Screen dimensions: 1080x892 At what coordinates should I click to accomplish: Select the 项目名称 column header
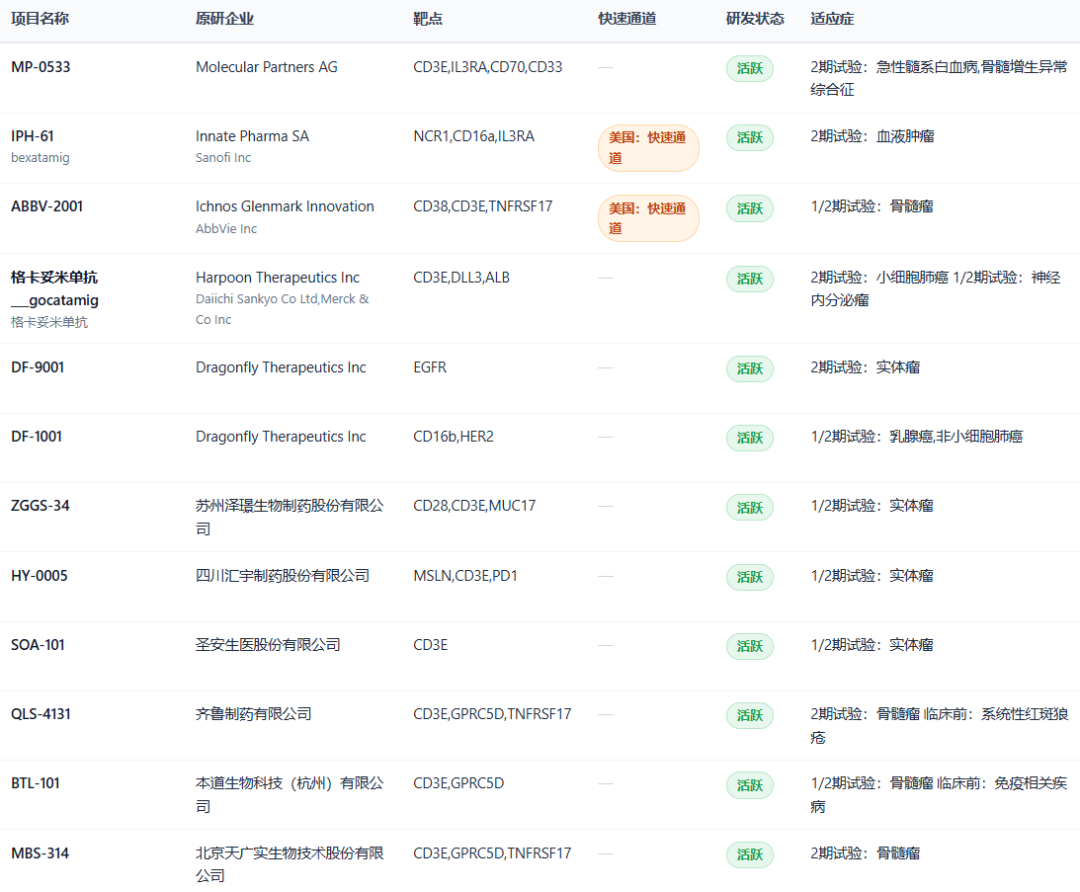40,19
